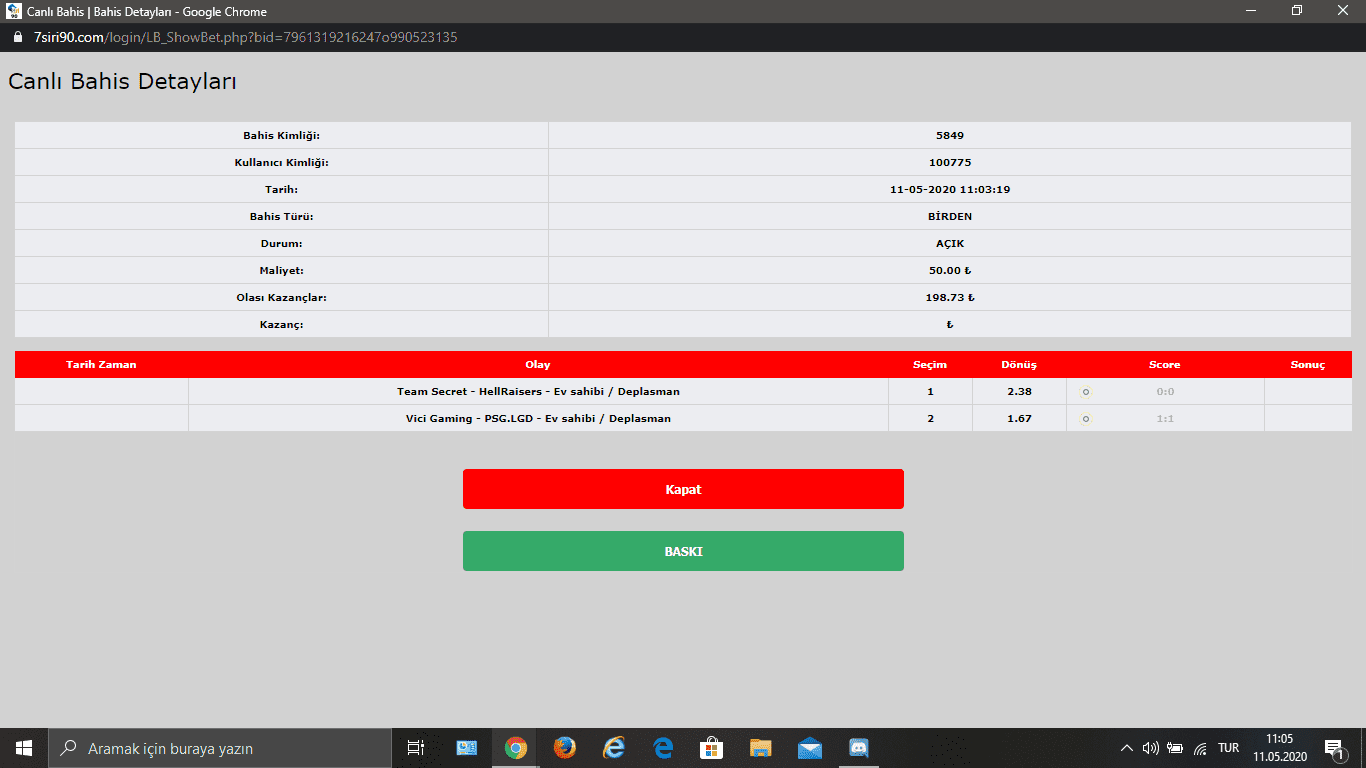
Task: Click the 1.67 odds value
Action: coord(1019,419)
